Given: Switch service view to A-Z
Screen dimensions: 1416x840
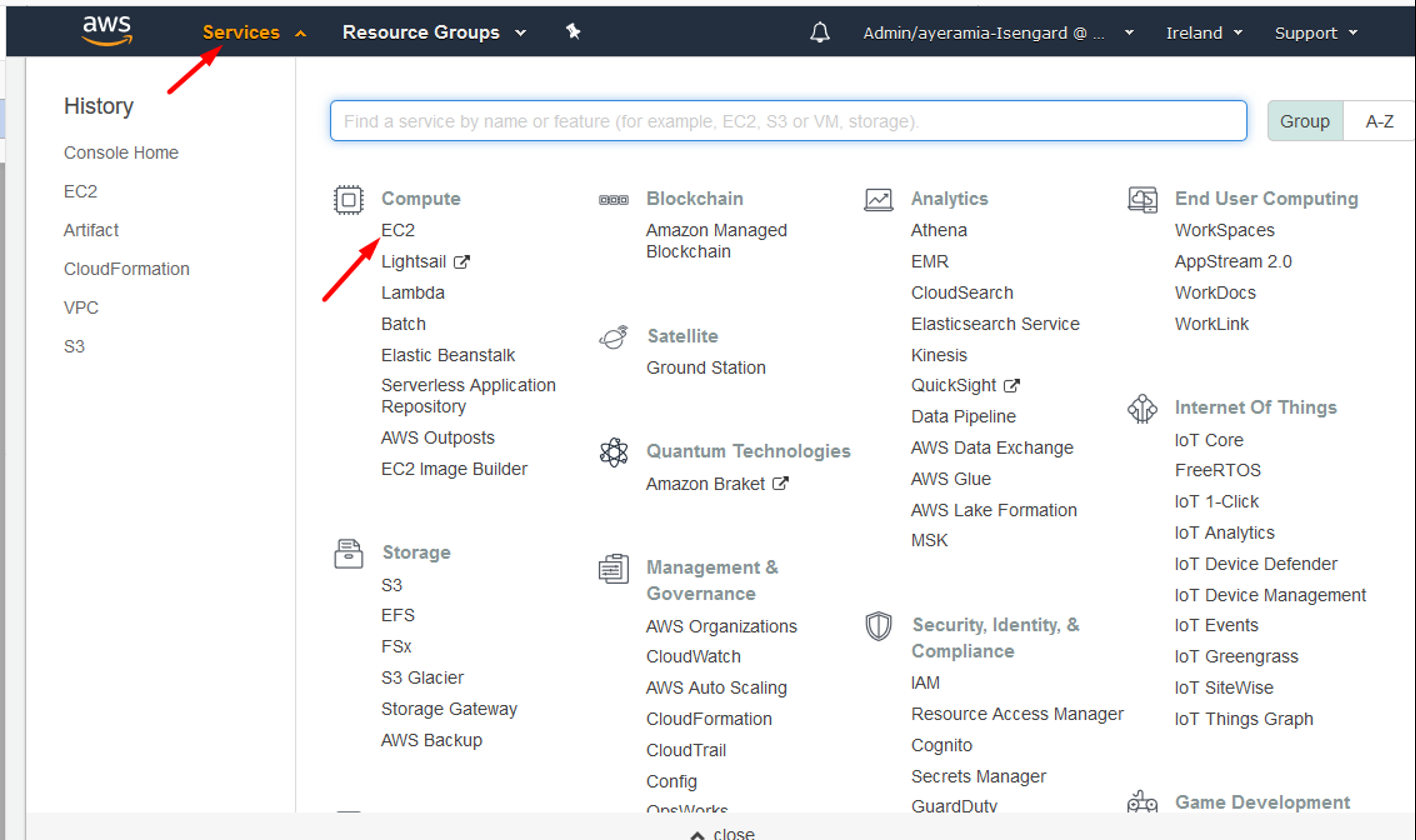Looking at the screenshot, I should click(1379, 121).
